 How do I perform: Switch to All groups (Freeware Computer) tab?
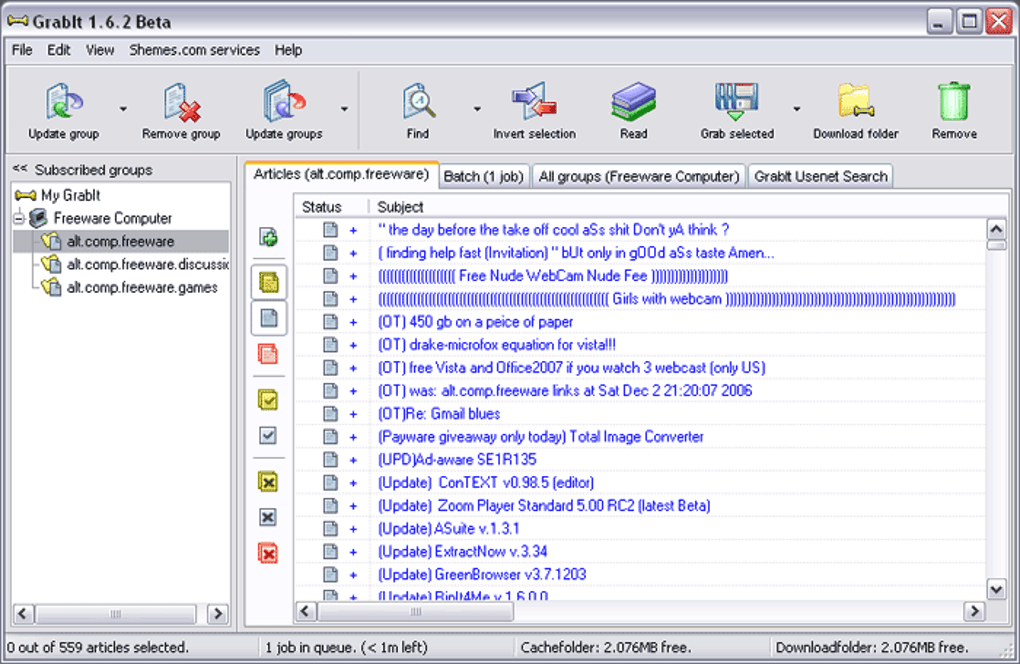(639, 176)
